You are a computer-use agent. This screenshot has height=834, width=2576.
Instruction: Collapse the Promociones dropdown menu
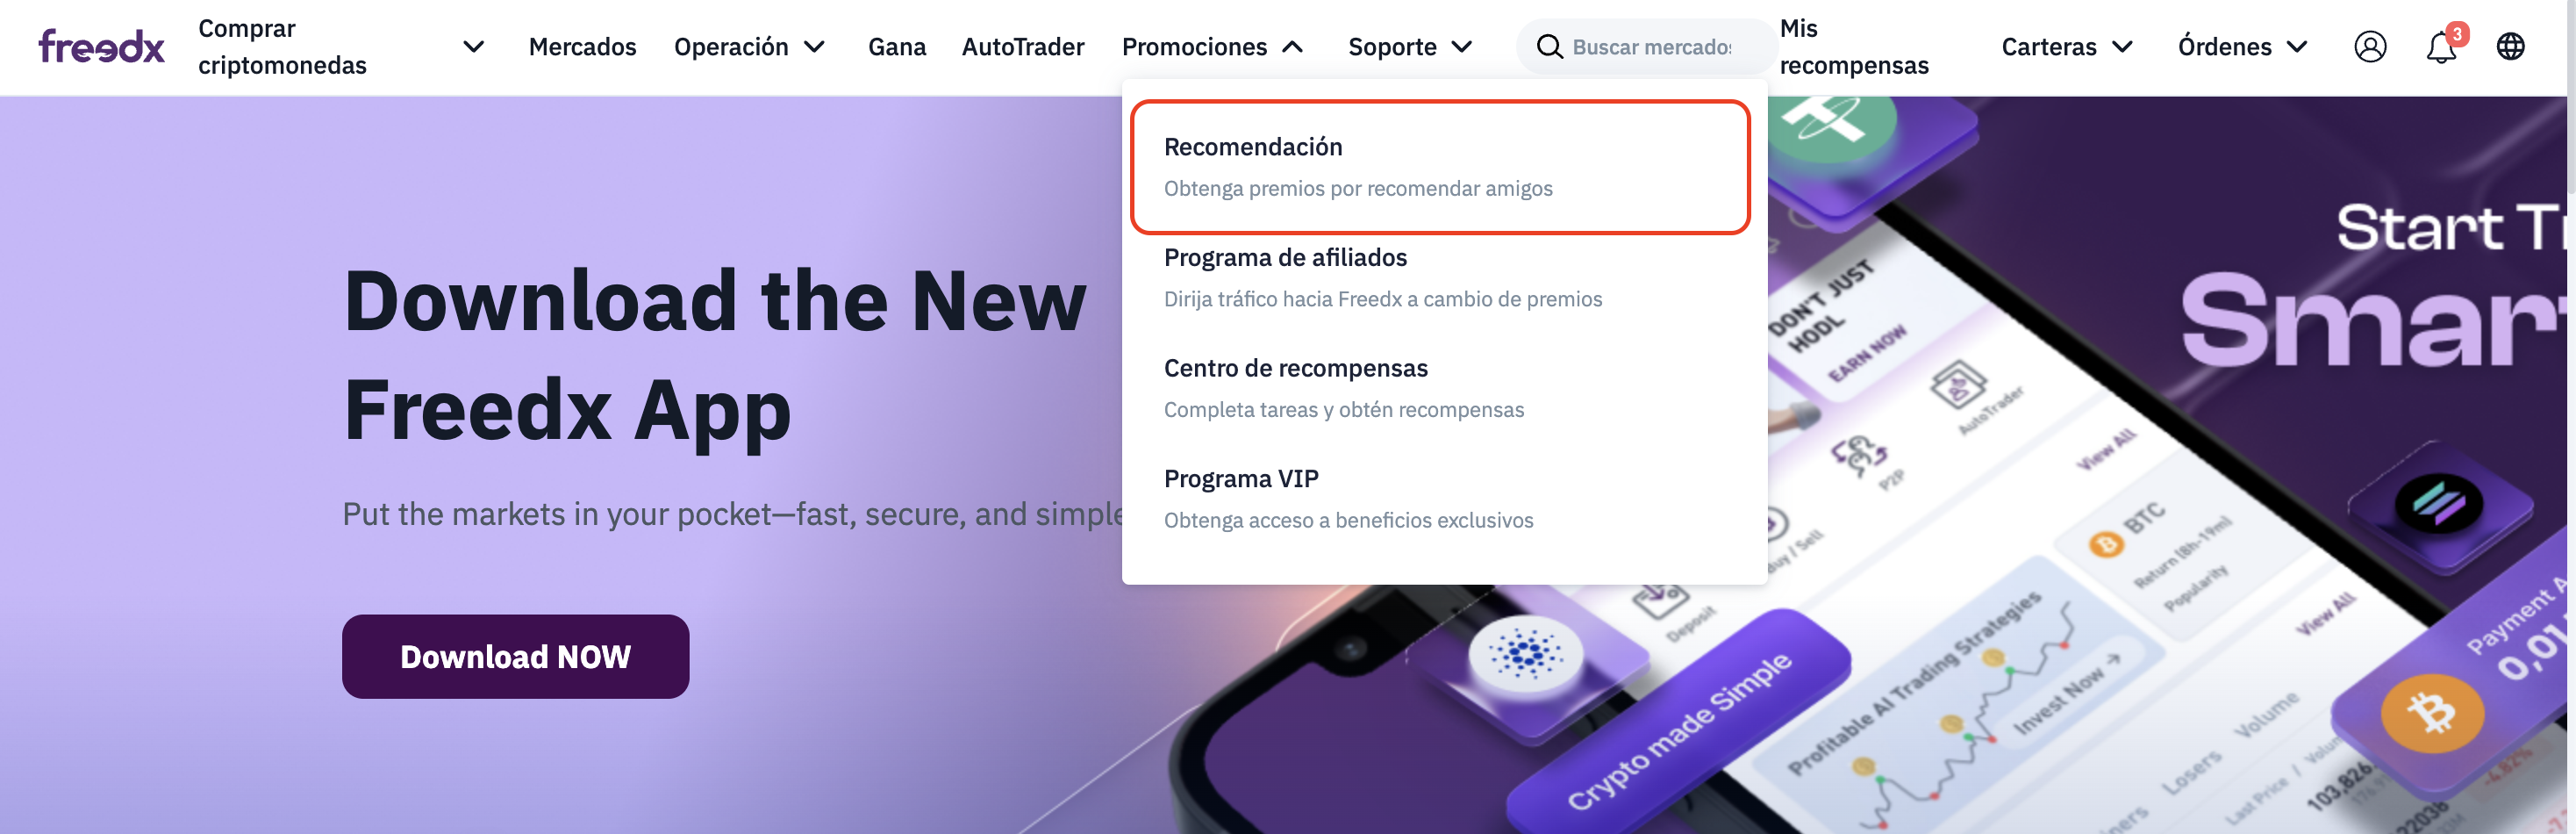pos(1212,47)
